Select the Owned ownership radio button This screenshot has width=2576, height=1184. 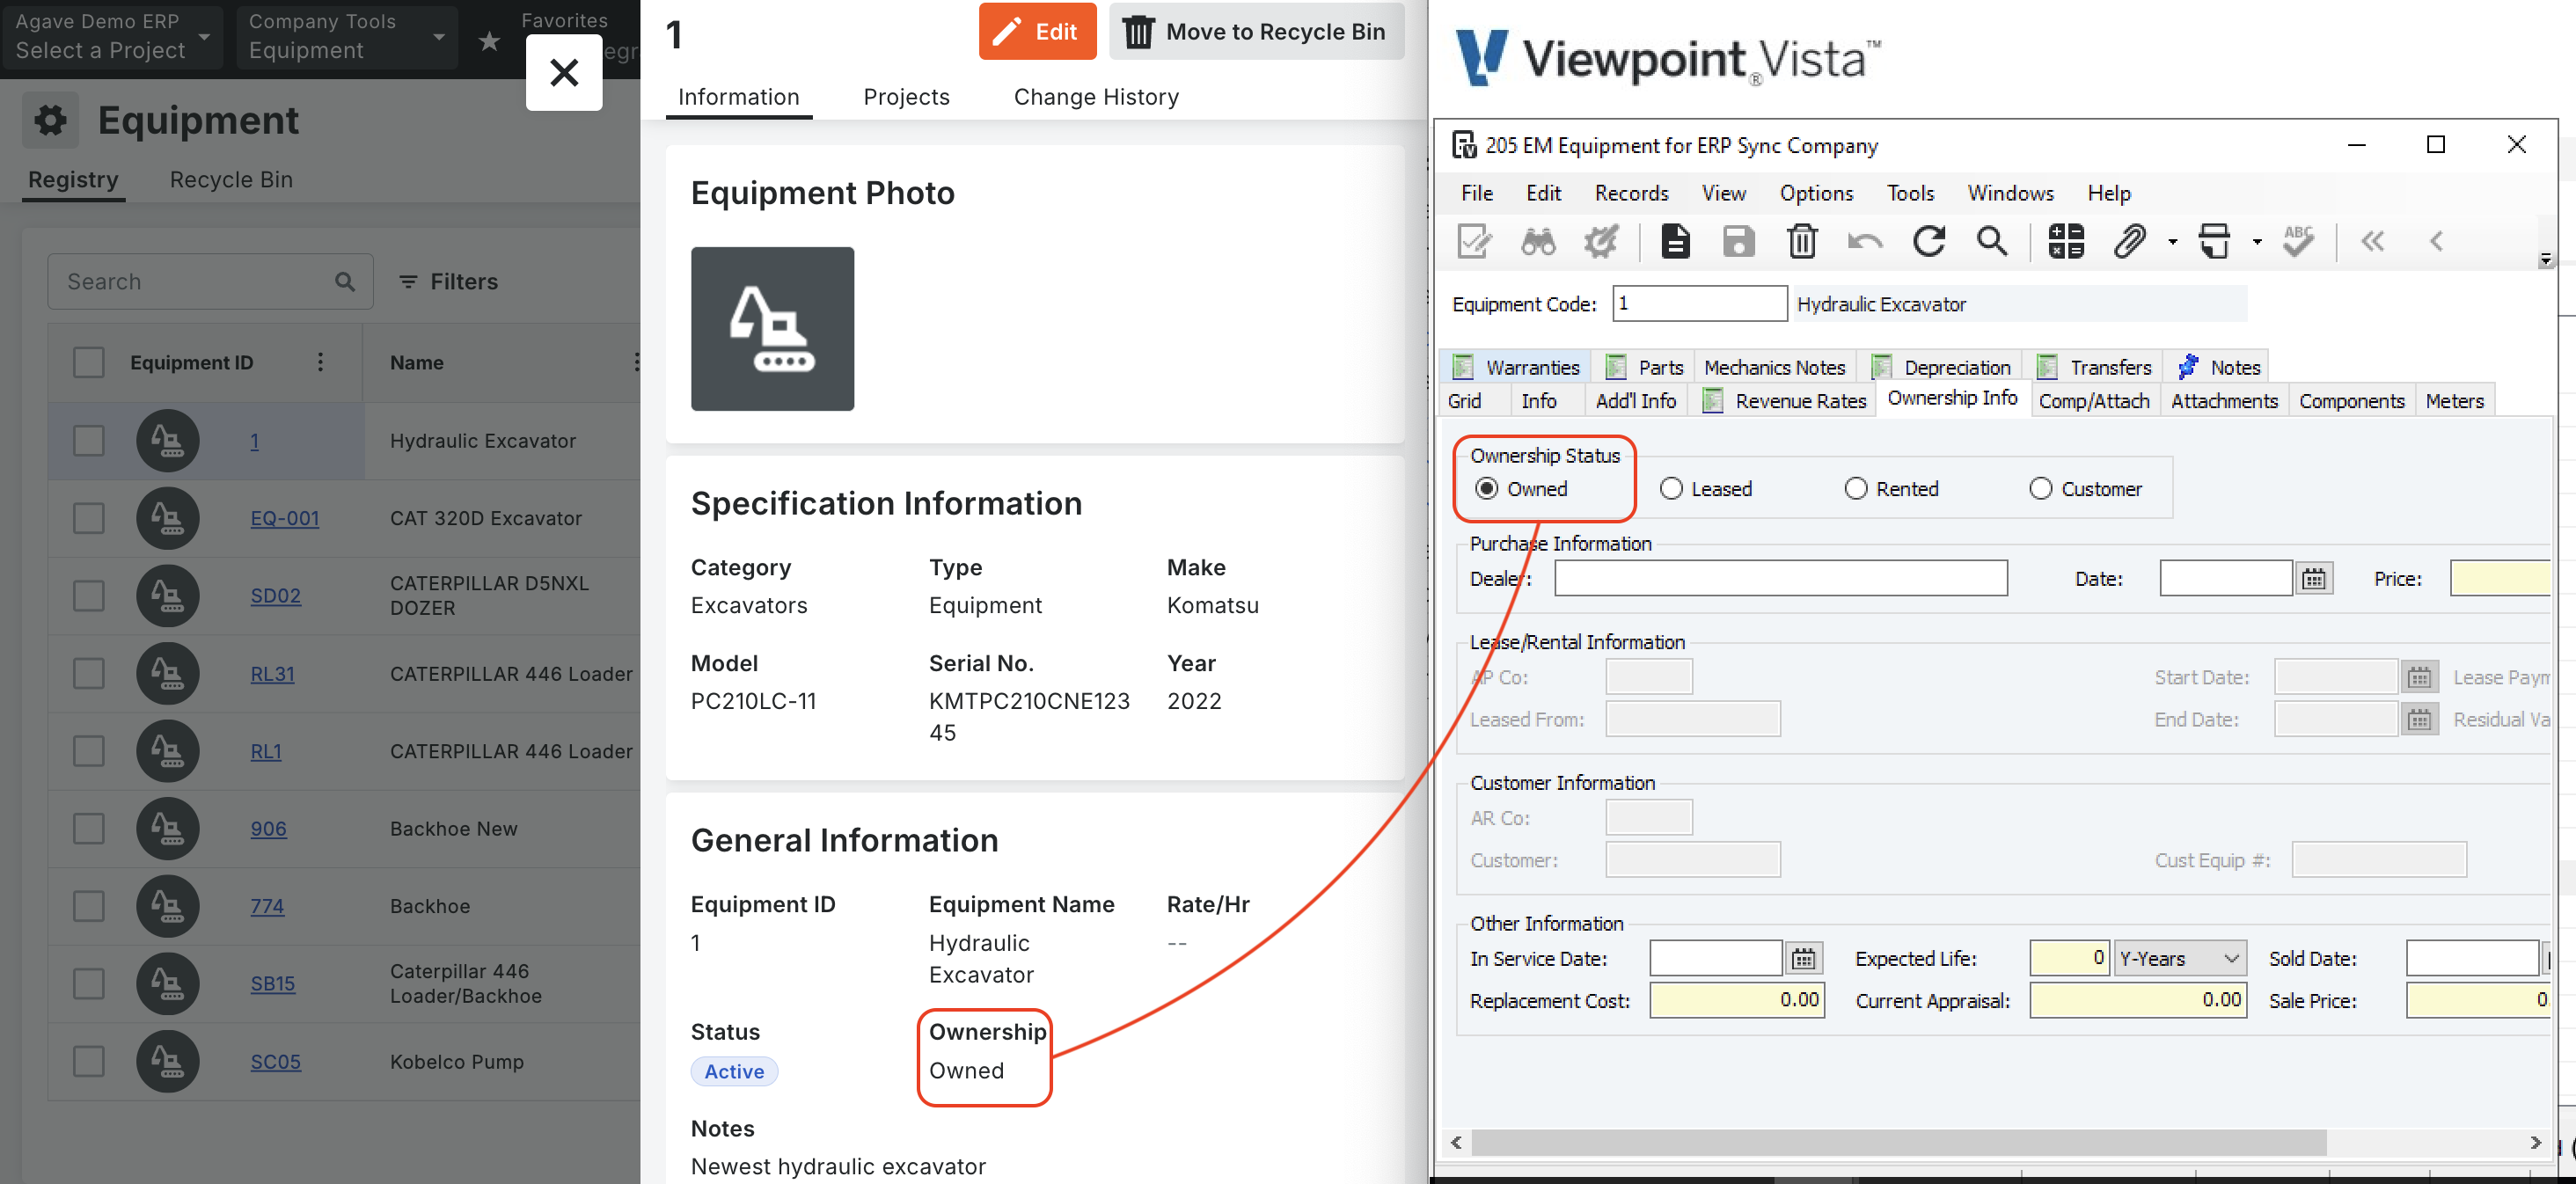pos(1486,488)
